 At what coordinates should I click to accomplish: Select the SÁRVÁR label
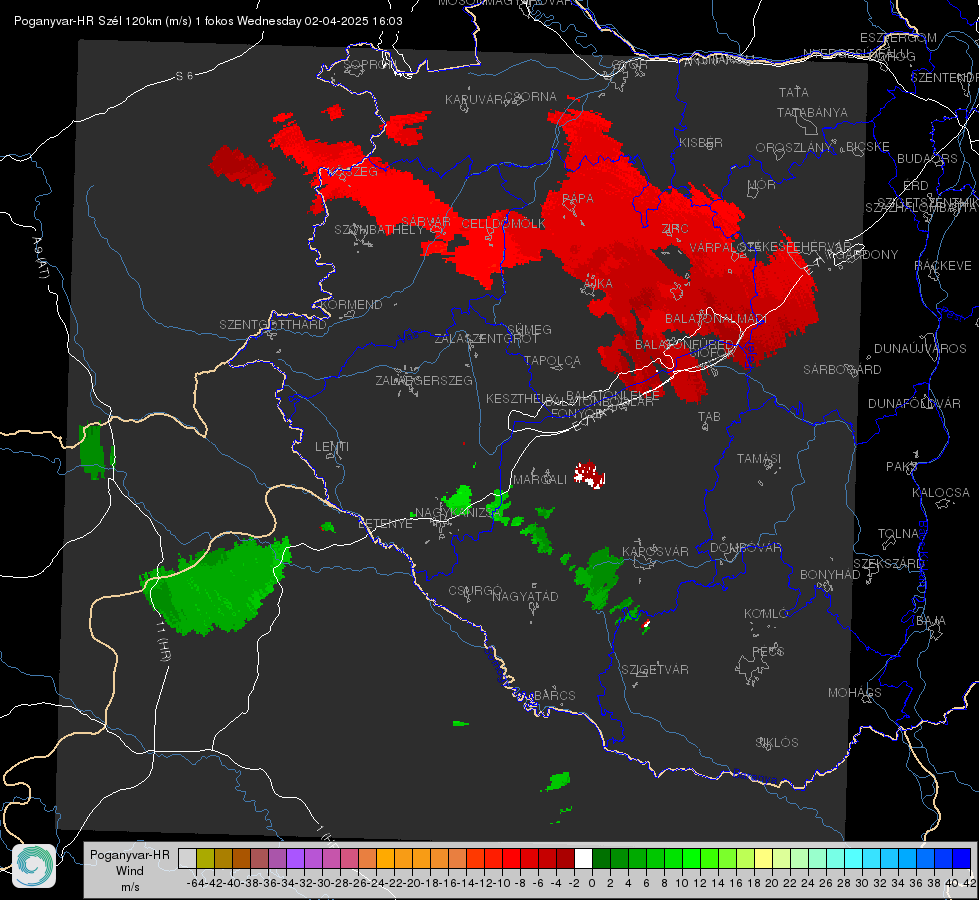point(426,222)
